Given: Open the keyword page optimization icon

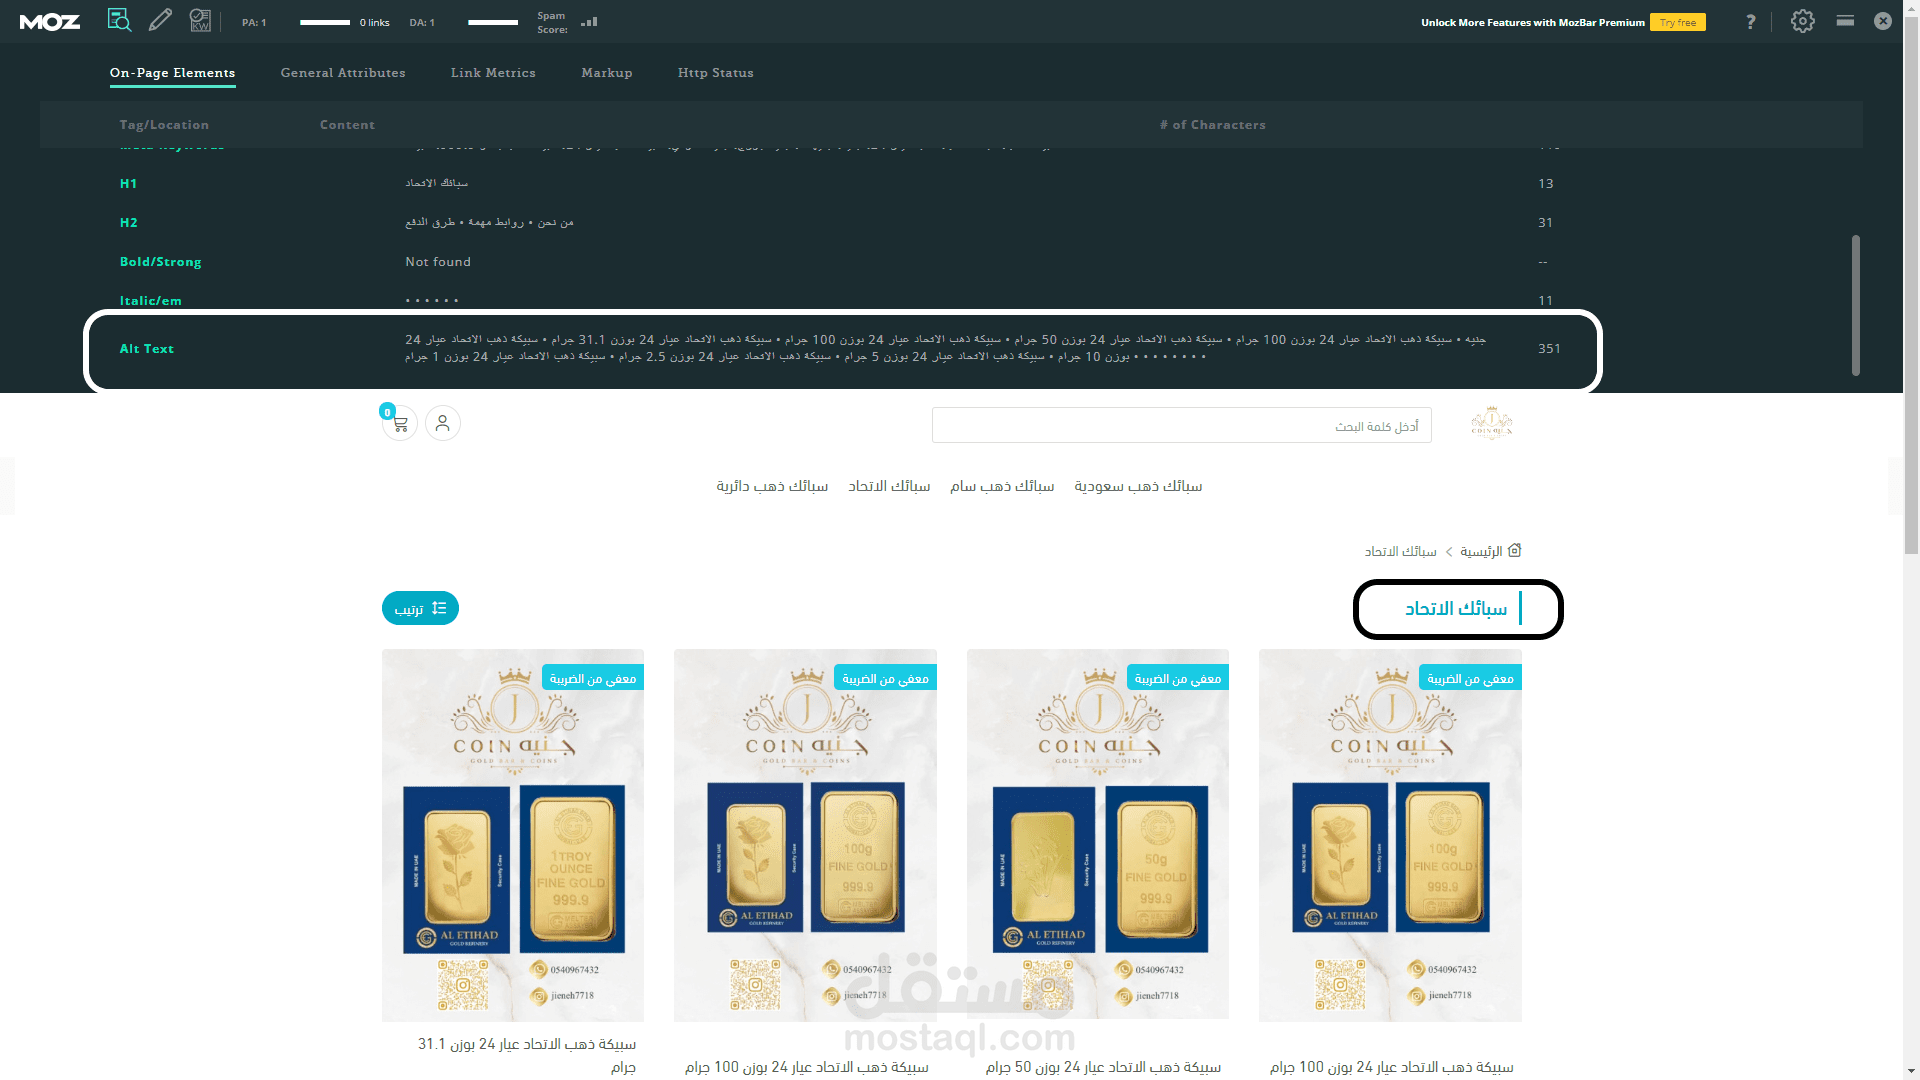Looking at the screenshot, I should click(x=200, y=20).
